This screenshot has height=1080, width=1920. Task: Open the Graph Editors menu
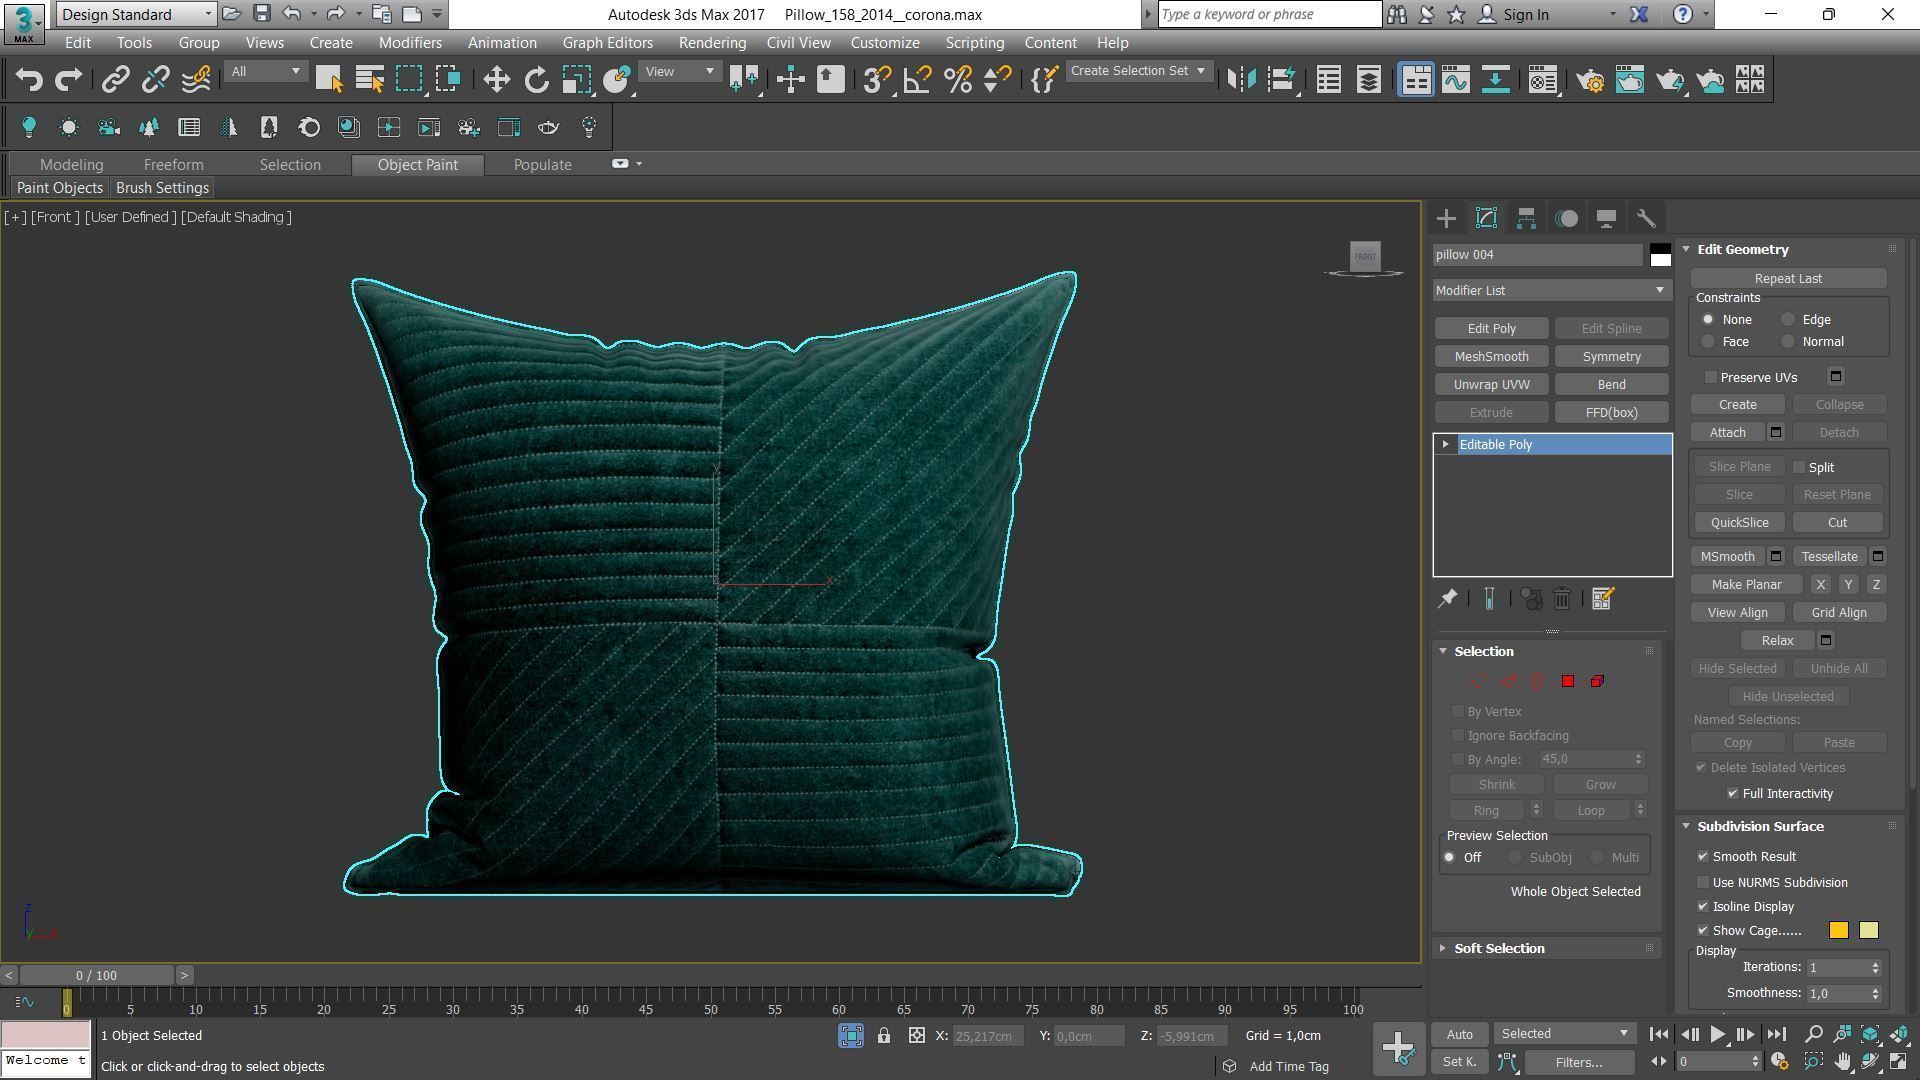click(x=607, y=43)
